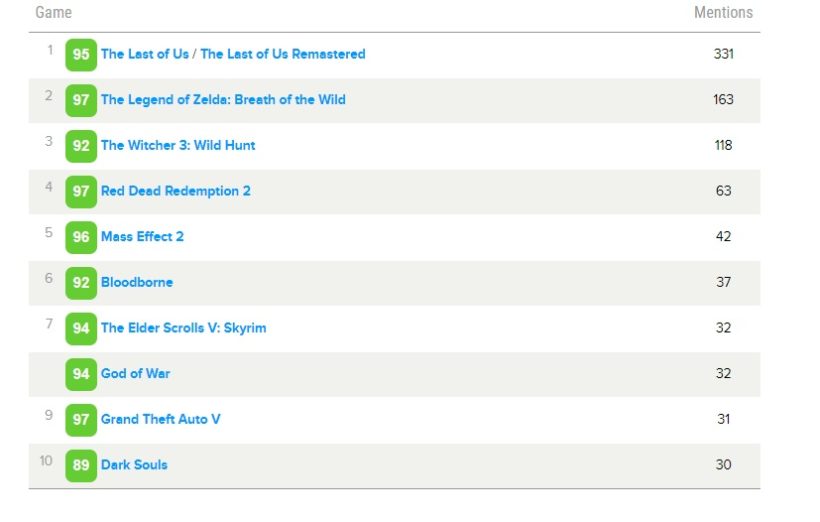Open The Witcher 3: Wild Hunt link
The height and width of the screenshot is (522, 820).
click(178, 145)
